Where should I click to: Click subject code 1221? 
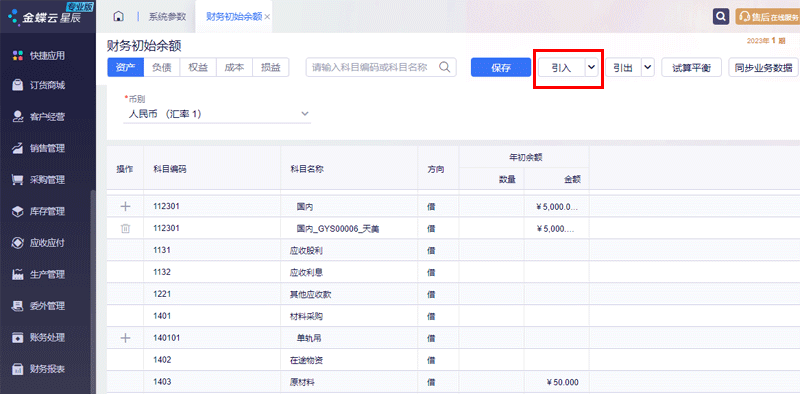coord(162,294)
